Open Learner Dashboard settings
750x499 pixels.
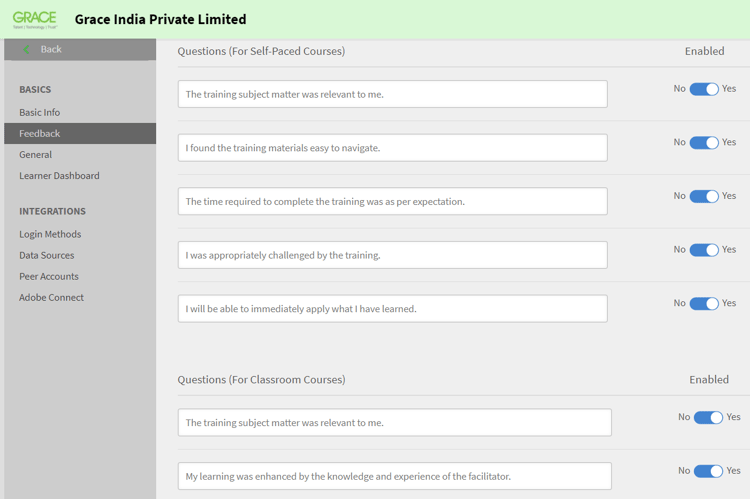pos(59,175)
